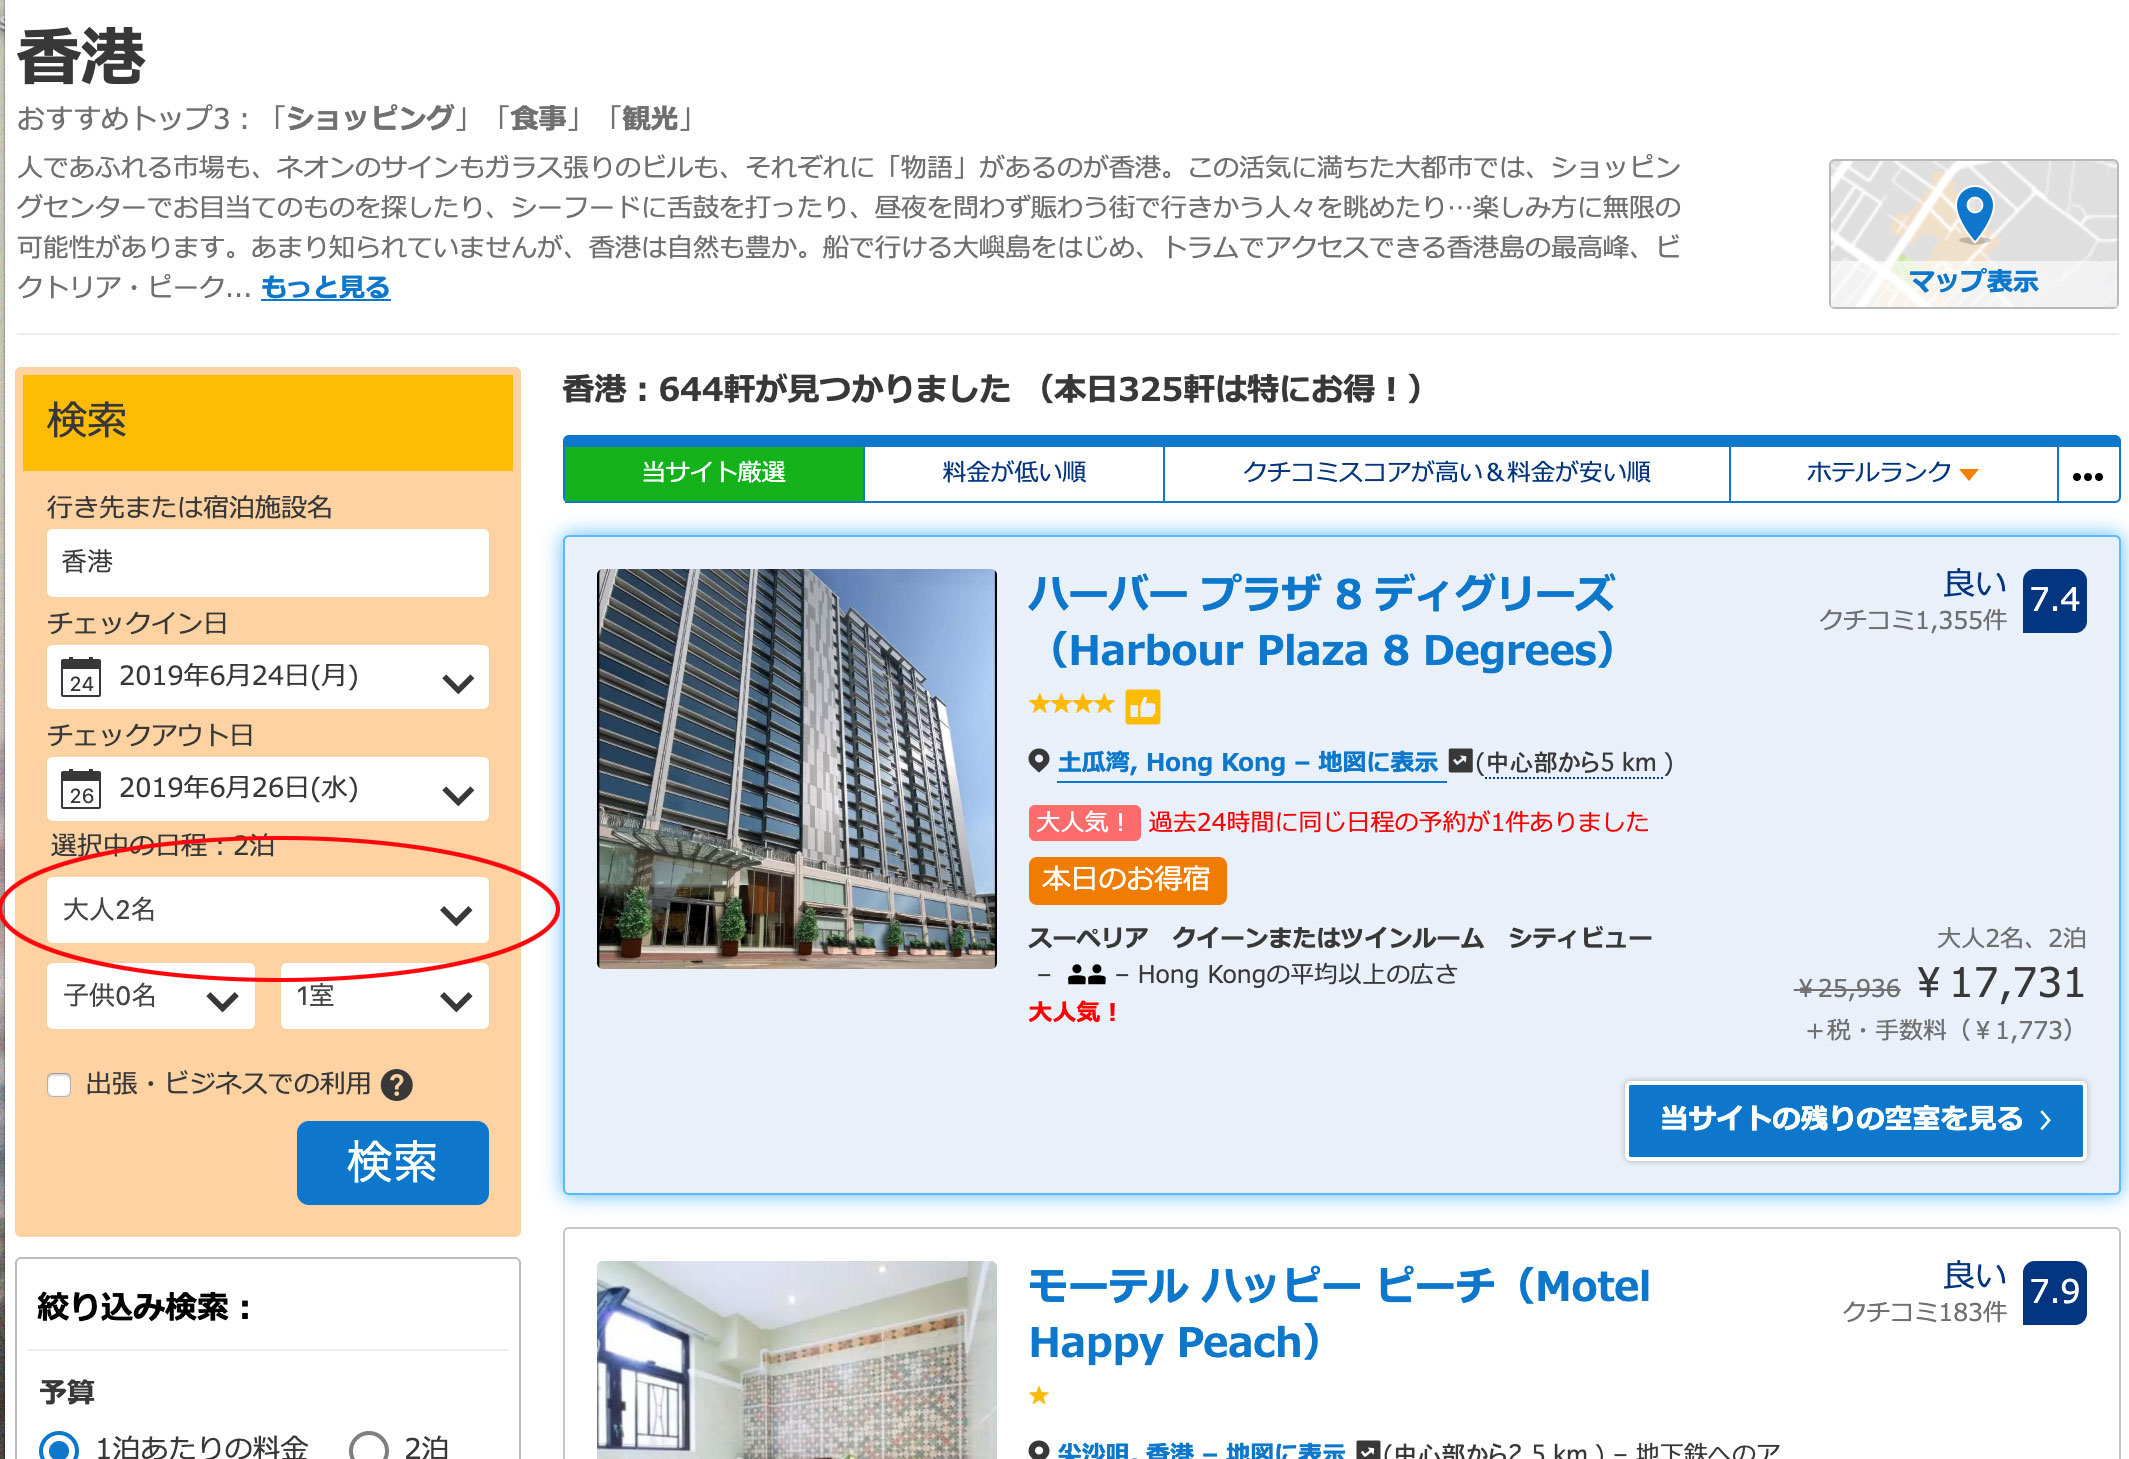
Task: Expand the 大人2名 adults dropdown
Action: [x=268, y=911]
